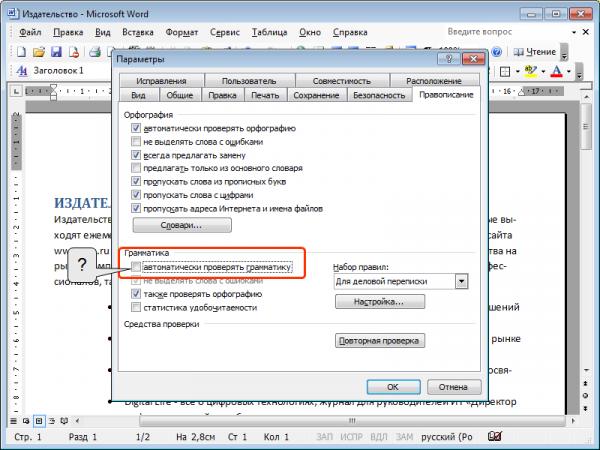This screenshot has width=600, height=450.
Task: Switch to the Пользователь tab
Action: coord(249,81)
